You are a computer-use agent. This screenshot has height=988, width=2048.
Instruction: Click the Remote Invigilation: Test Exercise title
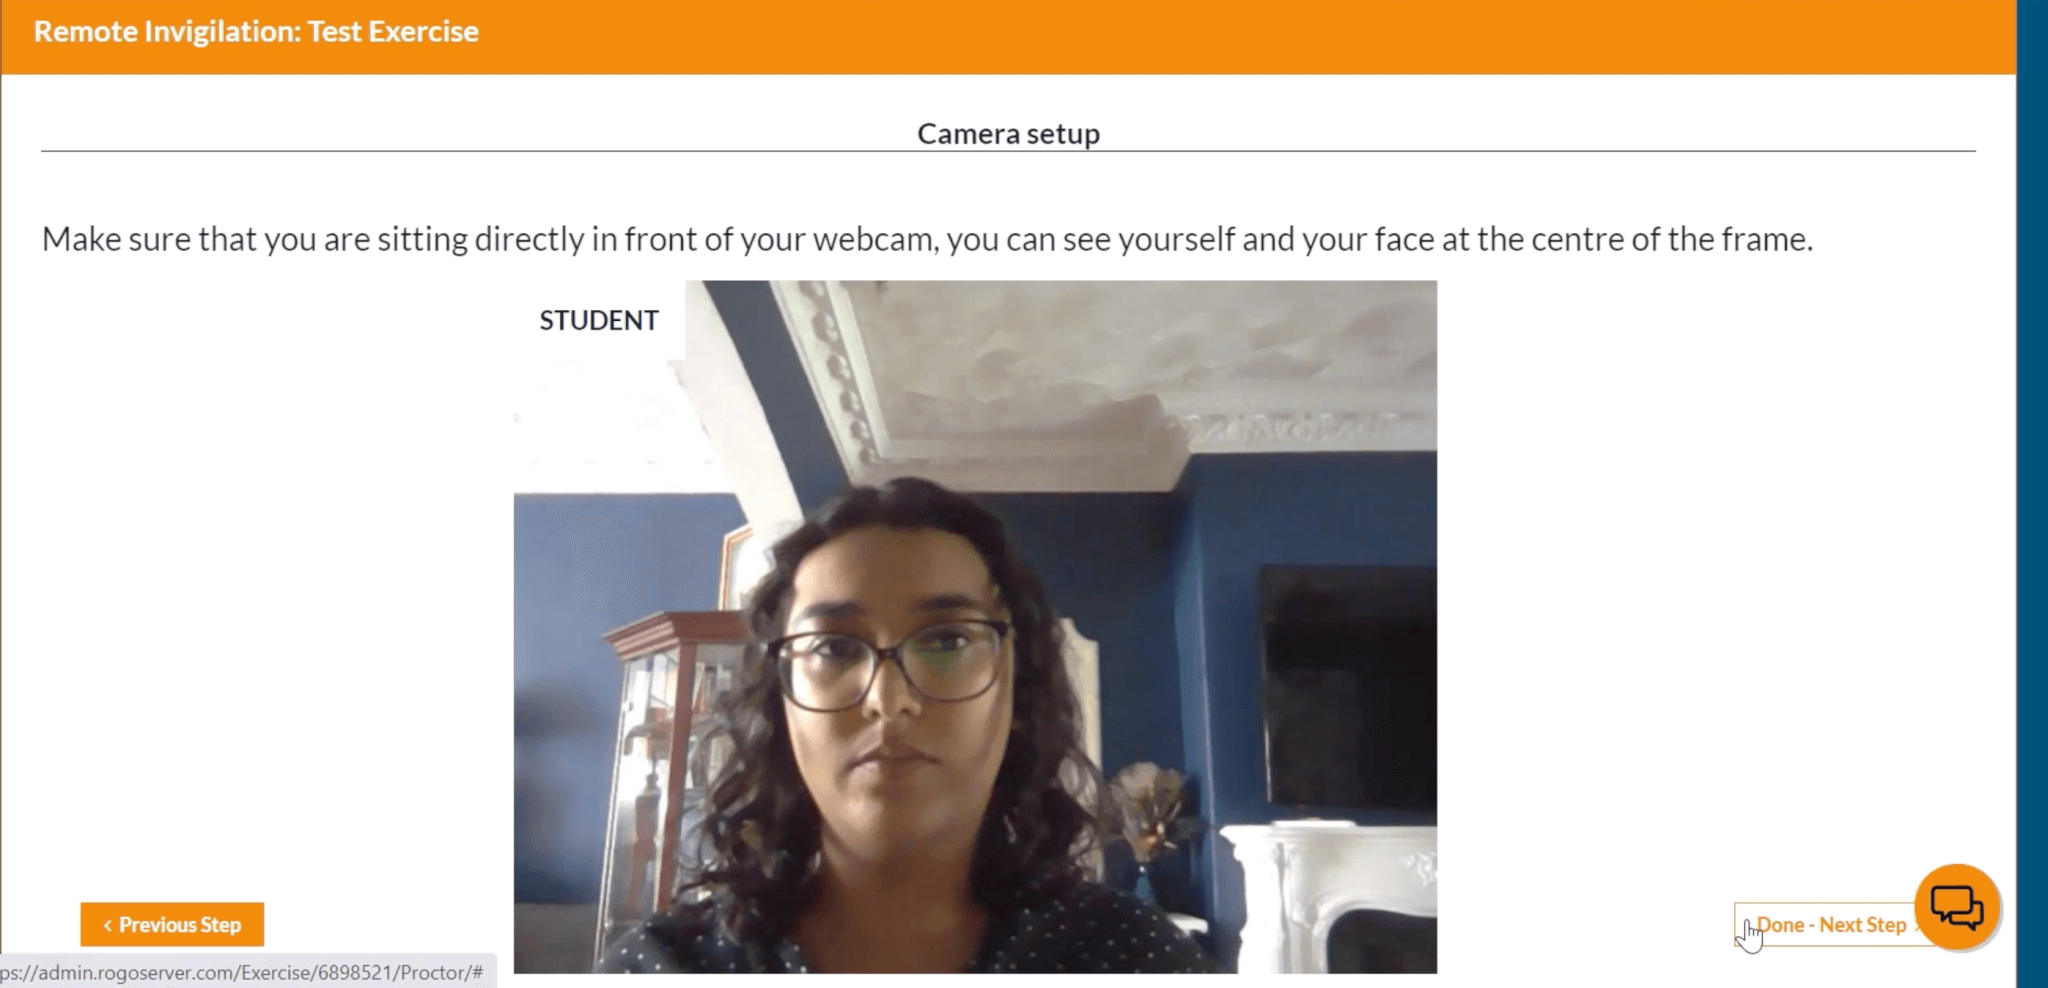point(256,31)
